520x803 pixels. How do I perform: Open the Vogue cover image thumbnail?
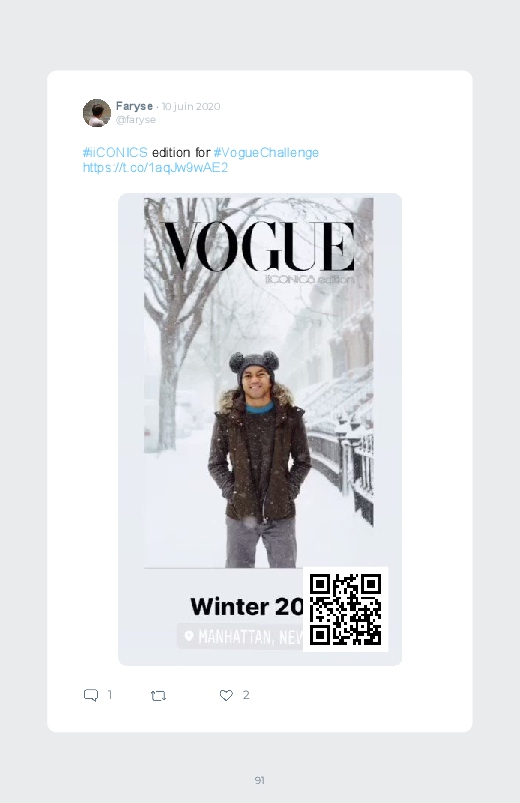[260, 429]
